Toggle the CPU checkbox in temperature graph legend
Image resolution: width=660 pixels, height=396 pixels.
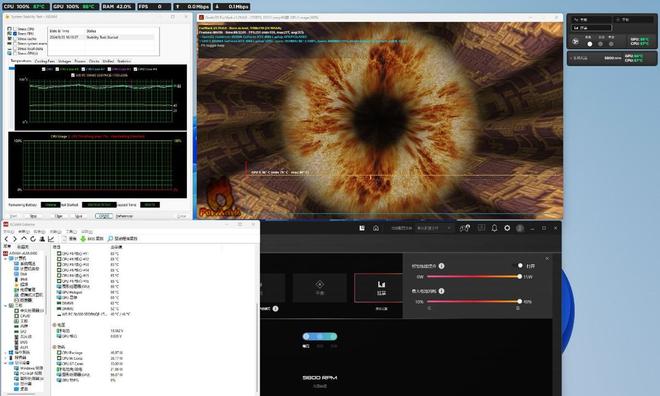44,69
